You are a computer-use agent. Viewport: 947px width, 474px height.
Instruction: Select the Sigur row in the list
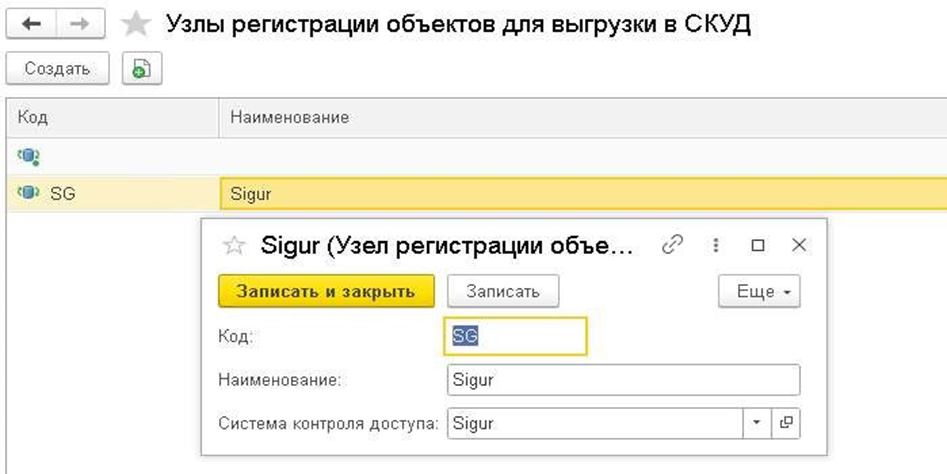click(580, 193)
